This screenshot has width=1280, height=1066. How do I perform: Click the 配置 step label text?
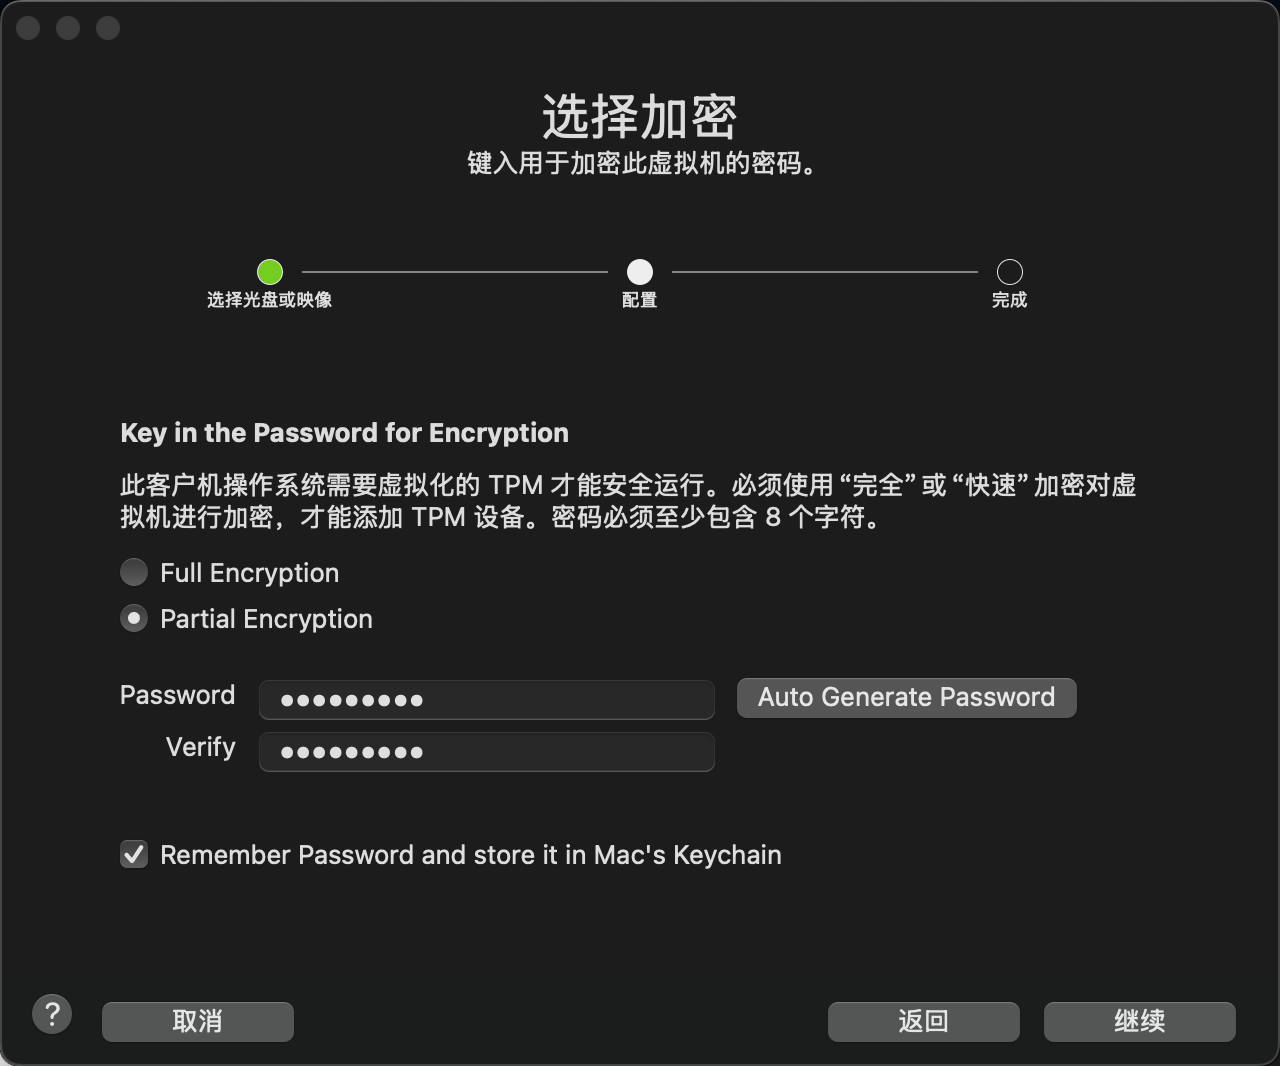point(640,300)
